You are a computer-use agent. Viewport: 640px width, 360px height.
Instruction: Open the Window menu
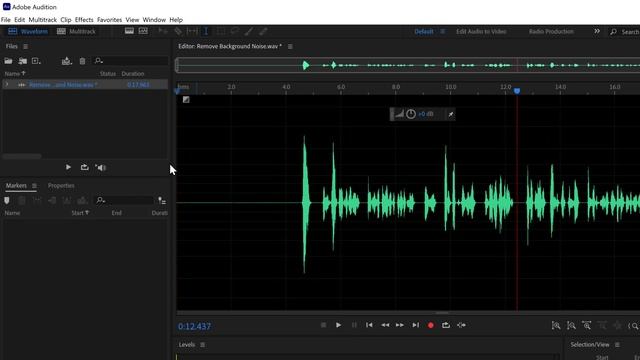pos(154,20)
